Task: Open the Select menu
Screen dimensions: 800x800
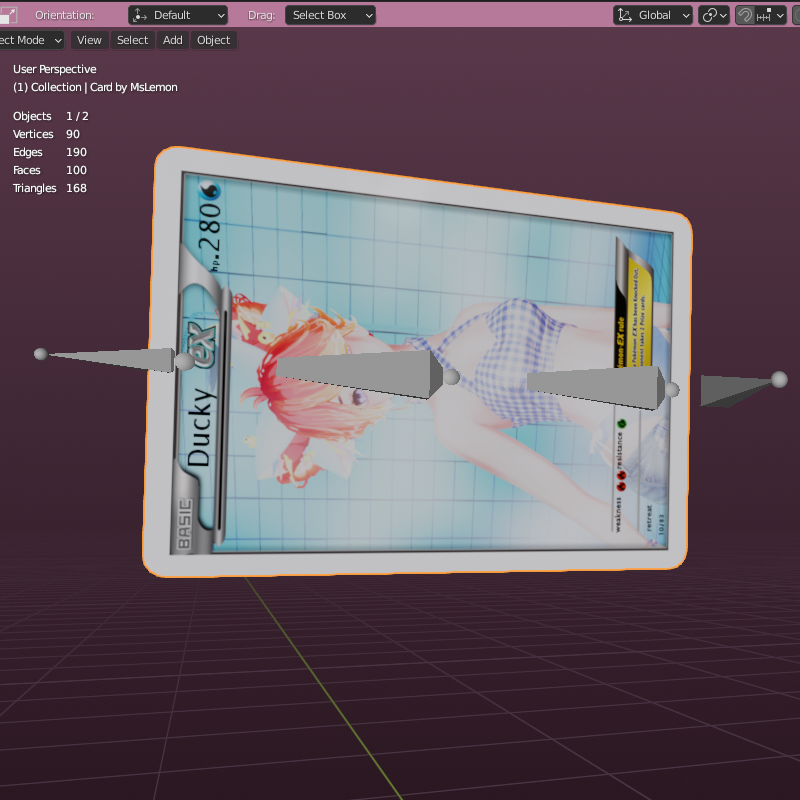Action: pos(132,40)
